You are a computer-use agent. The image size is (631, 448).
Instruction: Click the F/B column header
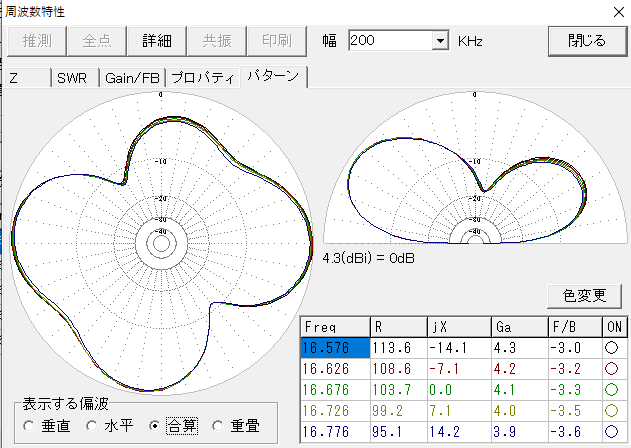click(x=575, y=327)
